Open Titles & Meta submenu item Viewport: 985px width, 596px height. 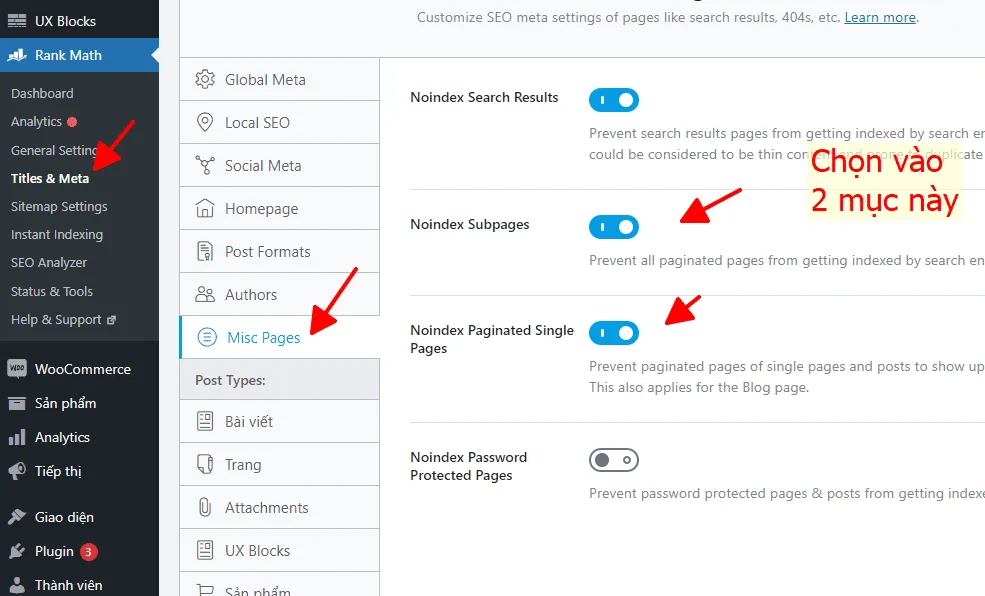tap(50, 178)
